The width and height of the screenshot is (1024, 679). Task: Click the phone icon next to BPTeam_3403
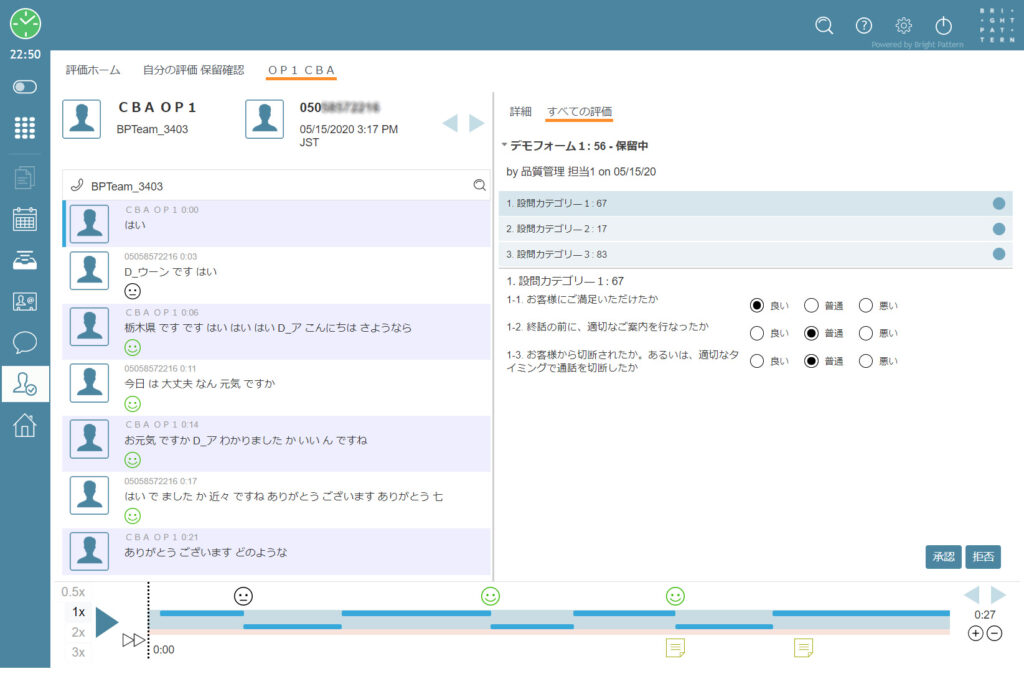pyautogui.click(x=77, y=185)
